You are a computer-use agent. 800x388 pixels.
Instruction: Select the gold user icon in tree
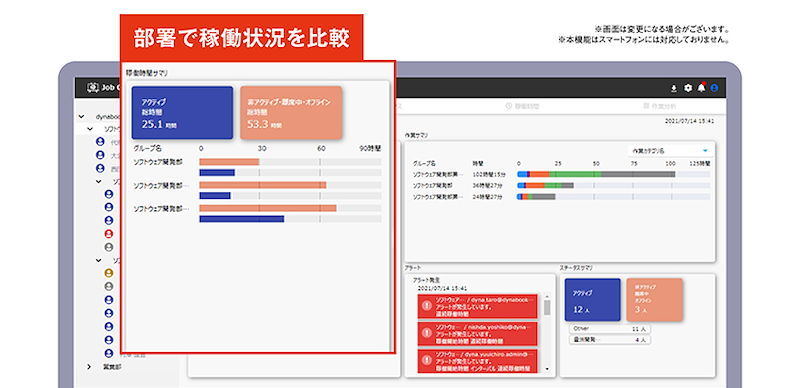[x=108, y=274]
